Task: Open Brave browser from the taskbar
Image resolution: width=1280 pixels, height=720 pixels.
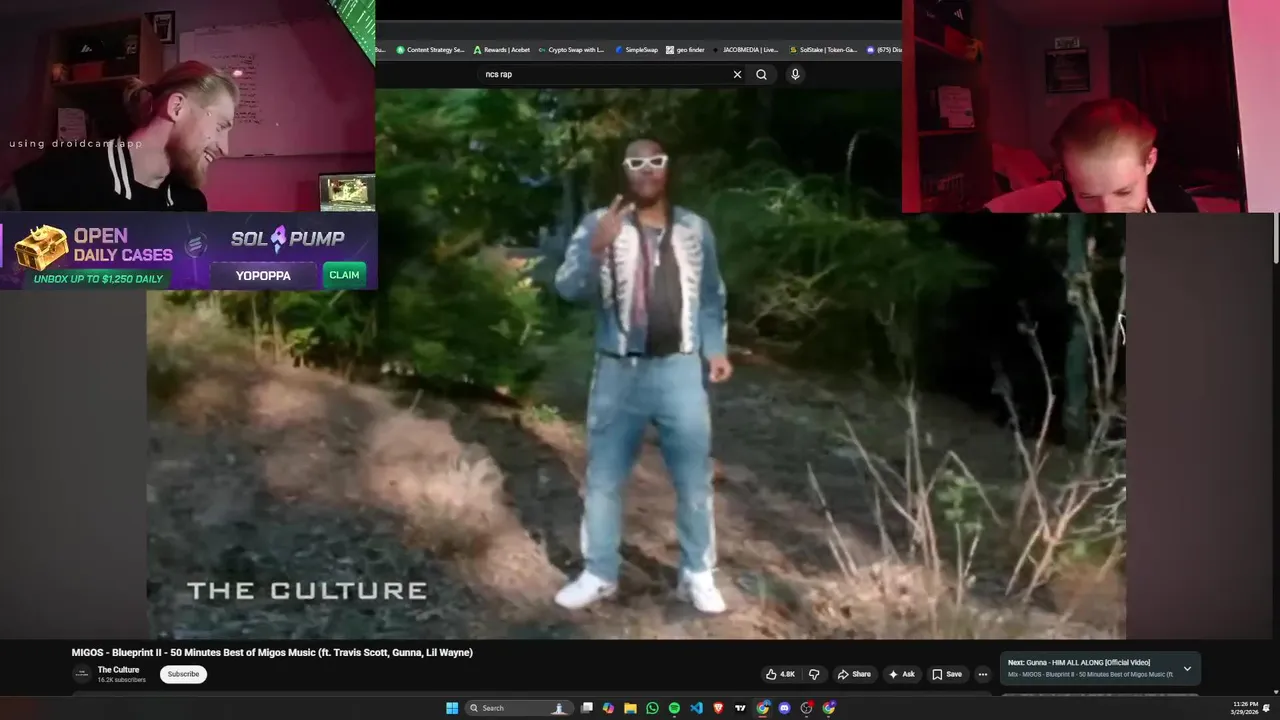Action: [x=718, y=708]
